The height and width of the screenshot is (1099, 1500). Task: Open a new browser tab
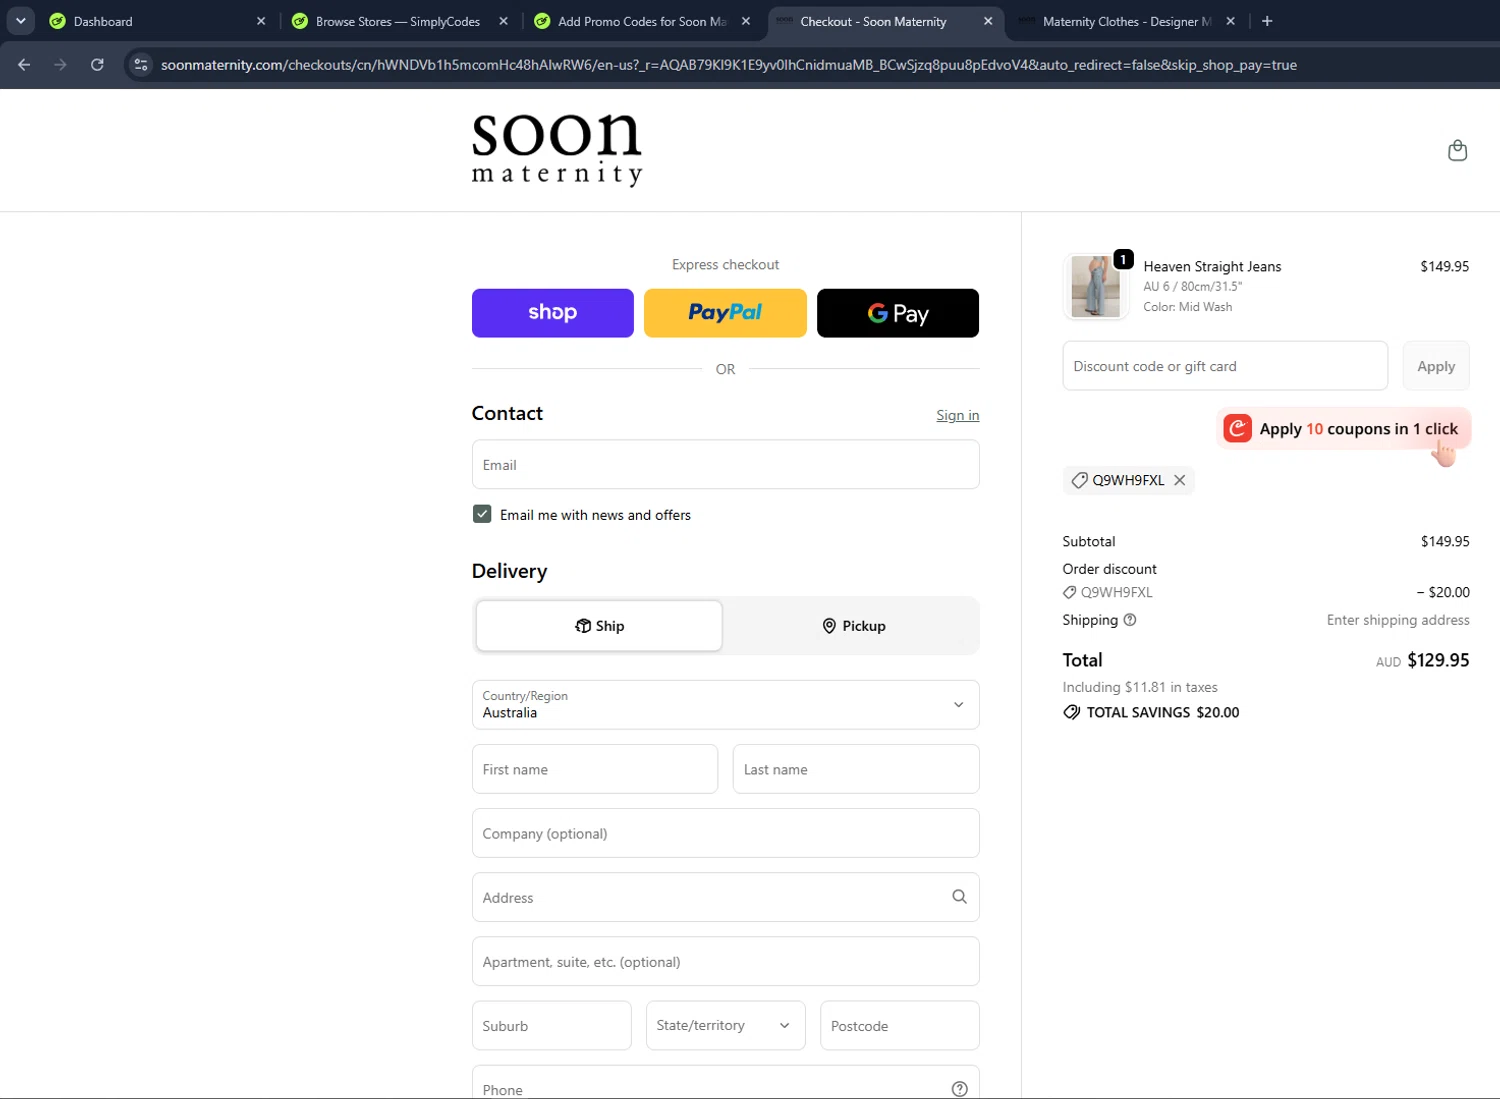(x=1267, y=21)
